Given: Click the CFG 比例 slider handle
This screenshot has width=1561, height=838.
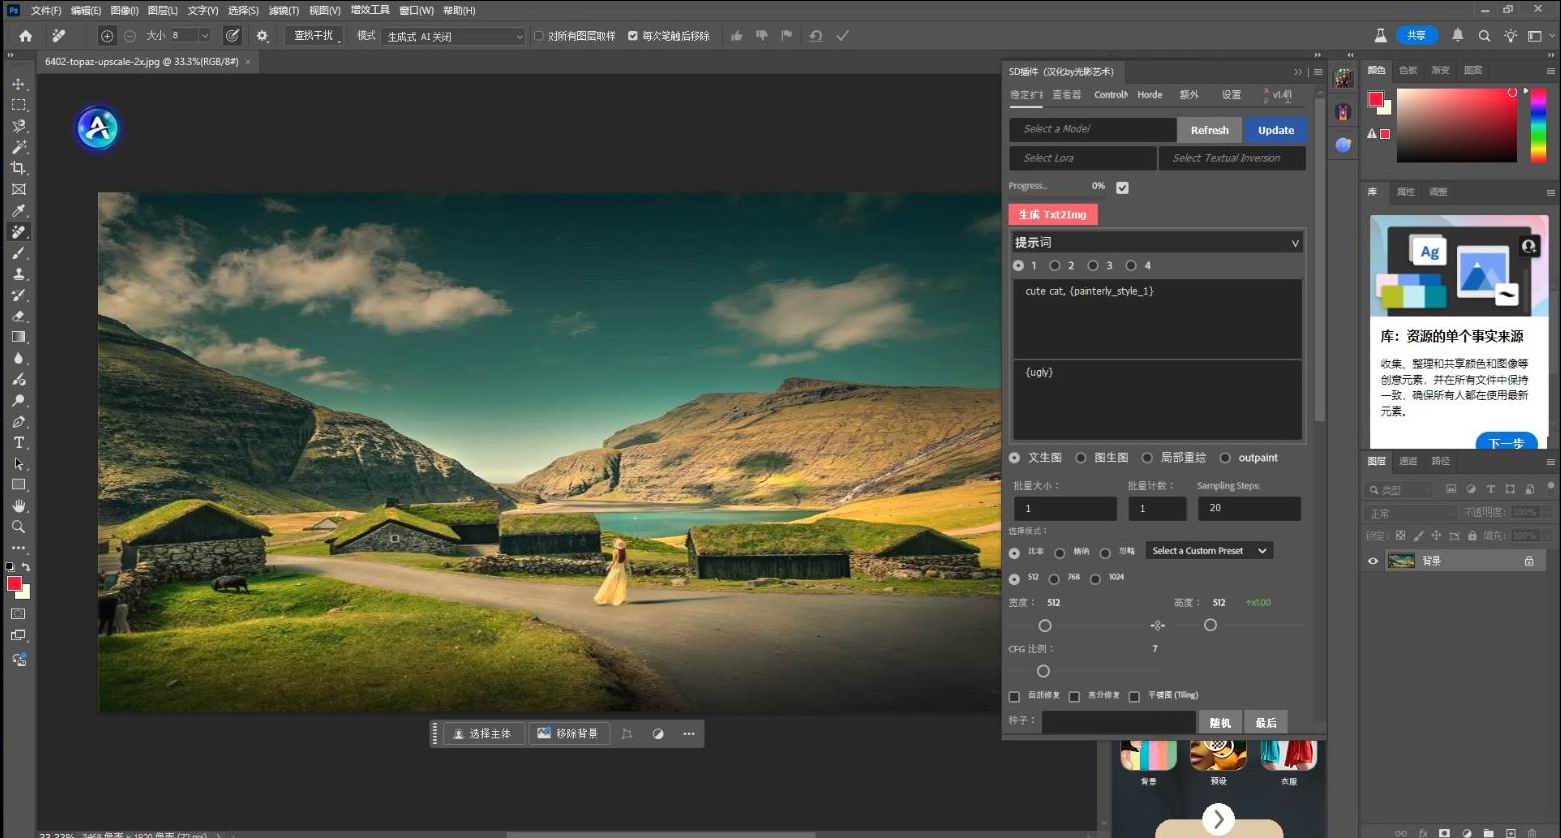Looking at the screenshot, I should (x=1043, y=671).
